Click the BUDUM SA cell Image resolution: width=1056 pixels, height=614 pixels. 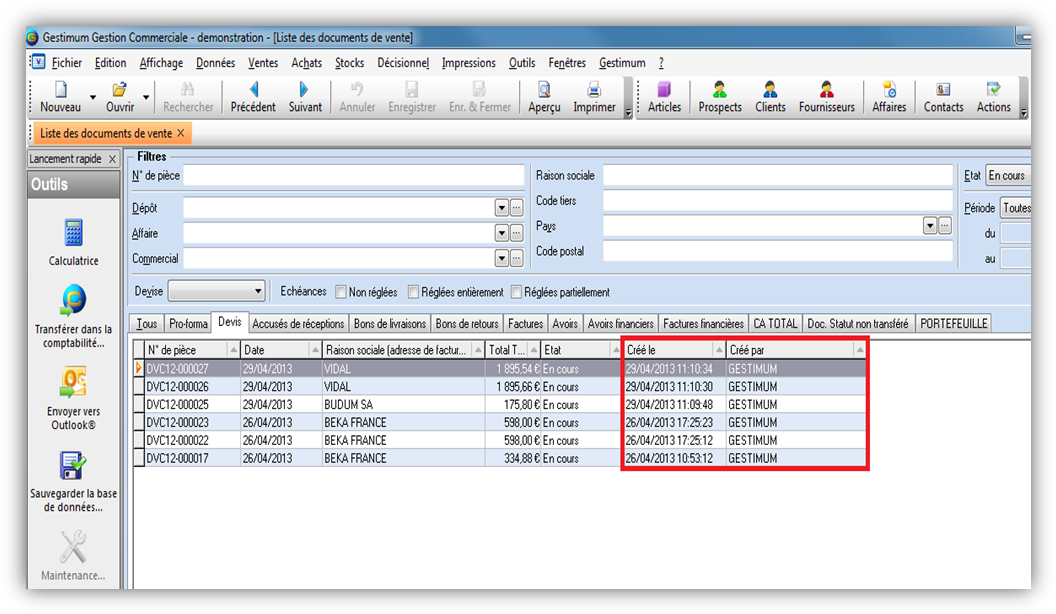coord(403,405)
